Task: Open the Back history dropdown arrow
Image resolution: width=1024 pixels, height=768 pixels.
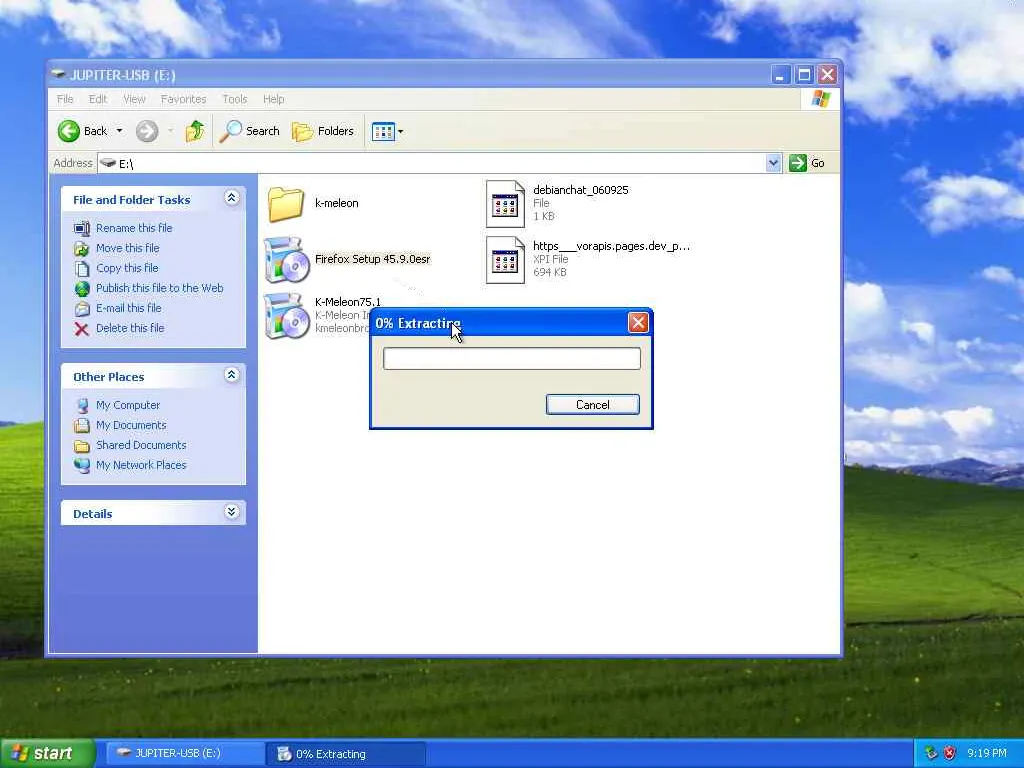Action: (x=120, y=131)
